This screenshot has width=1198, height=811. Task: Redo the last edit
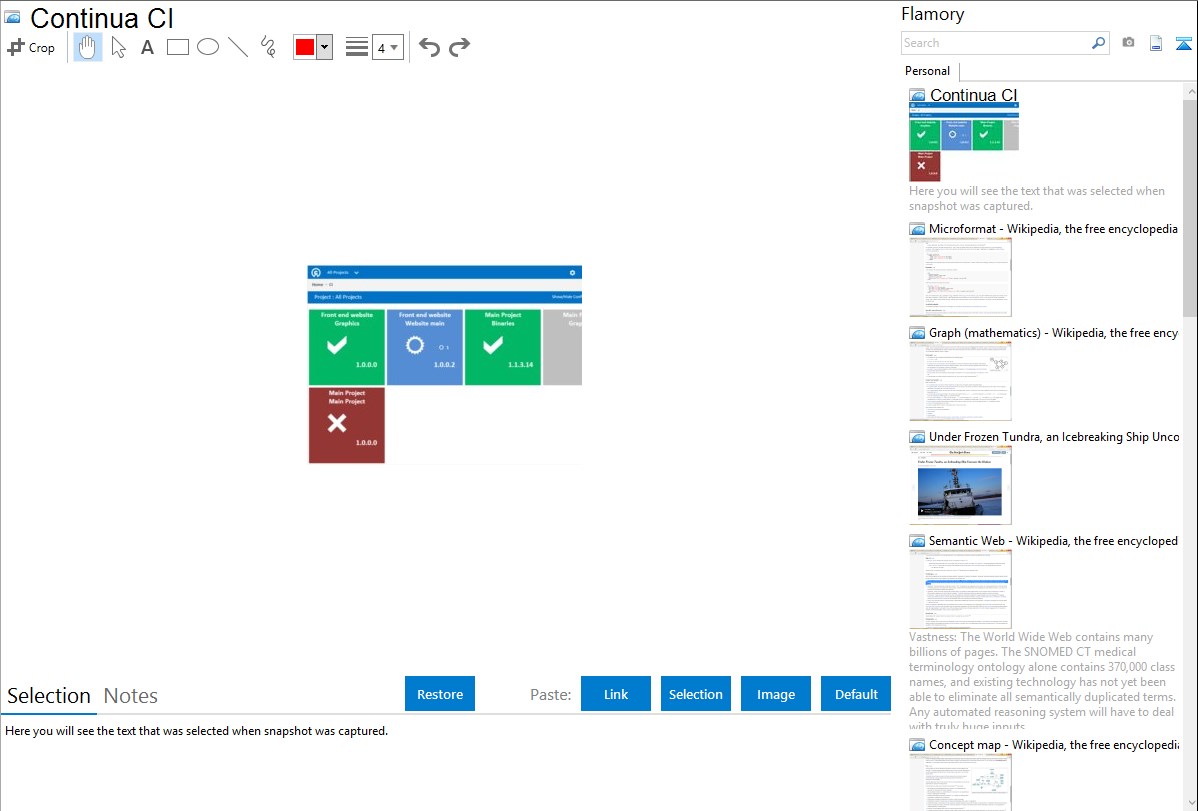click(x=459, y=47)
